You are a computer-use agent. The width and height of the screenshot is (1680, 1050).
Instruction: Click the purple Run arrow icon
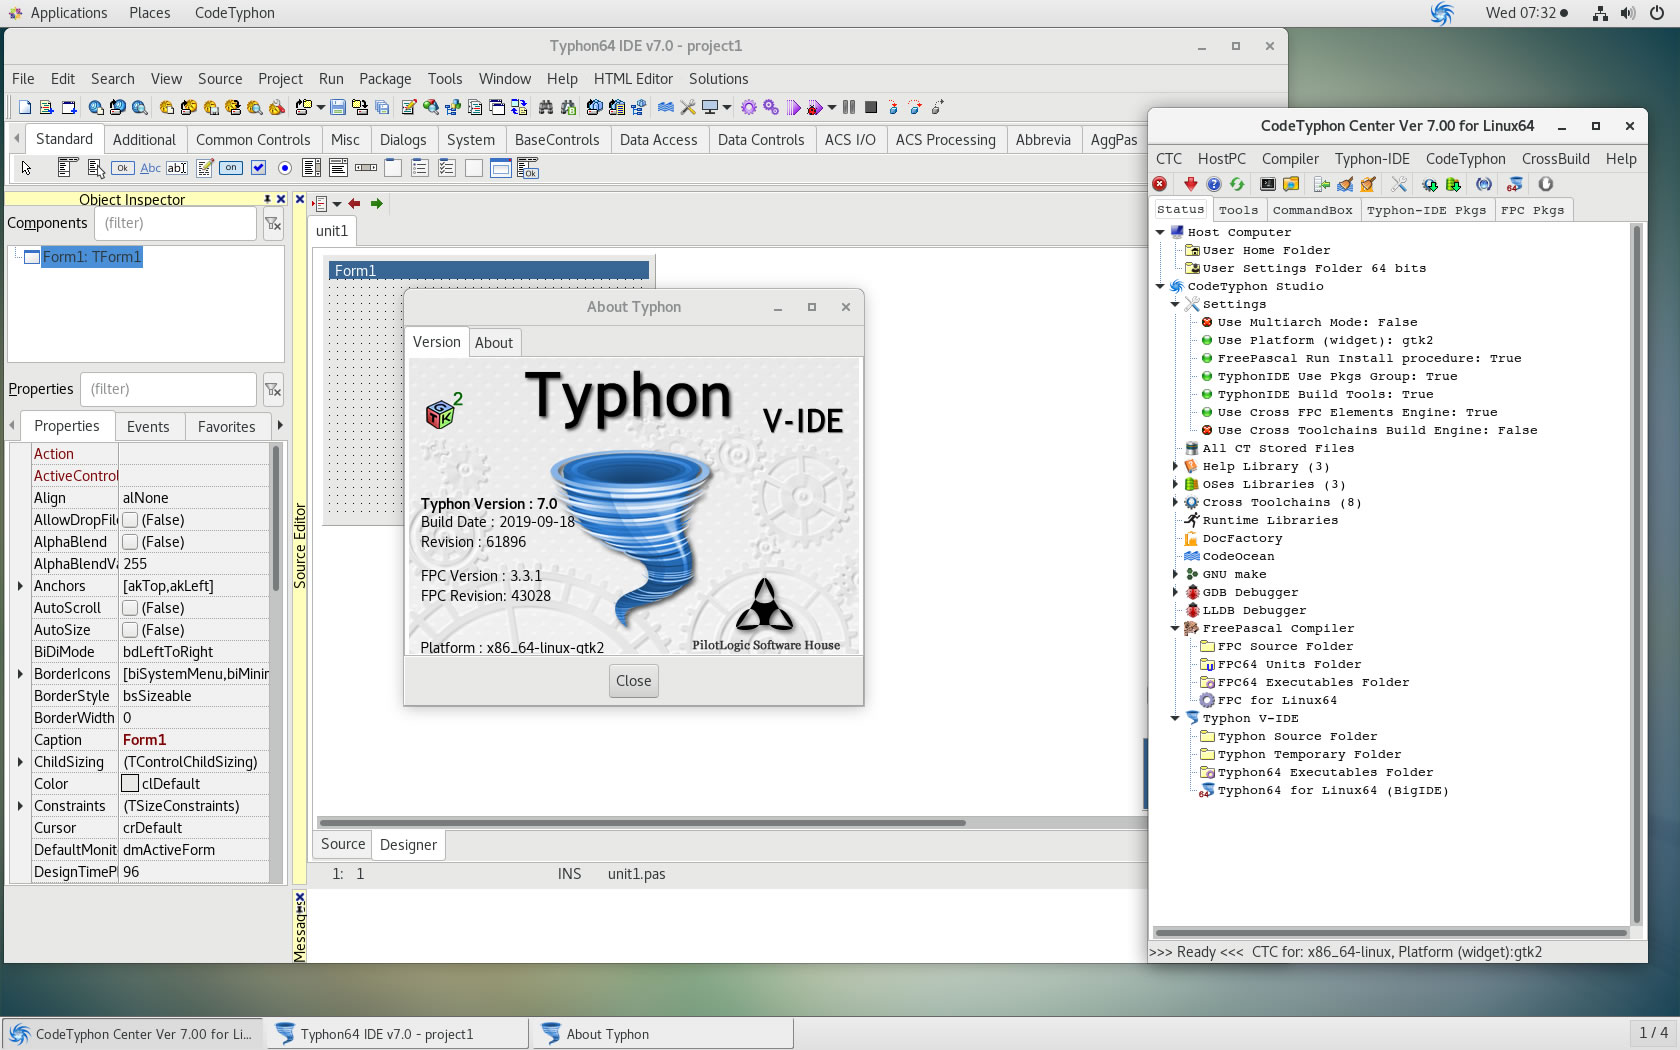(x=793, y=107)
